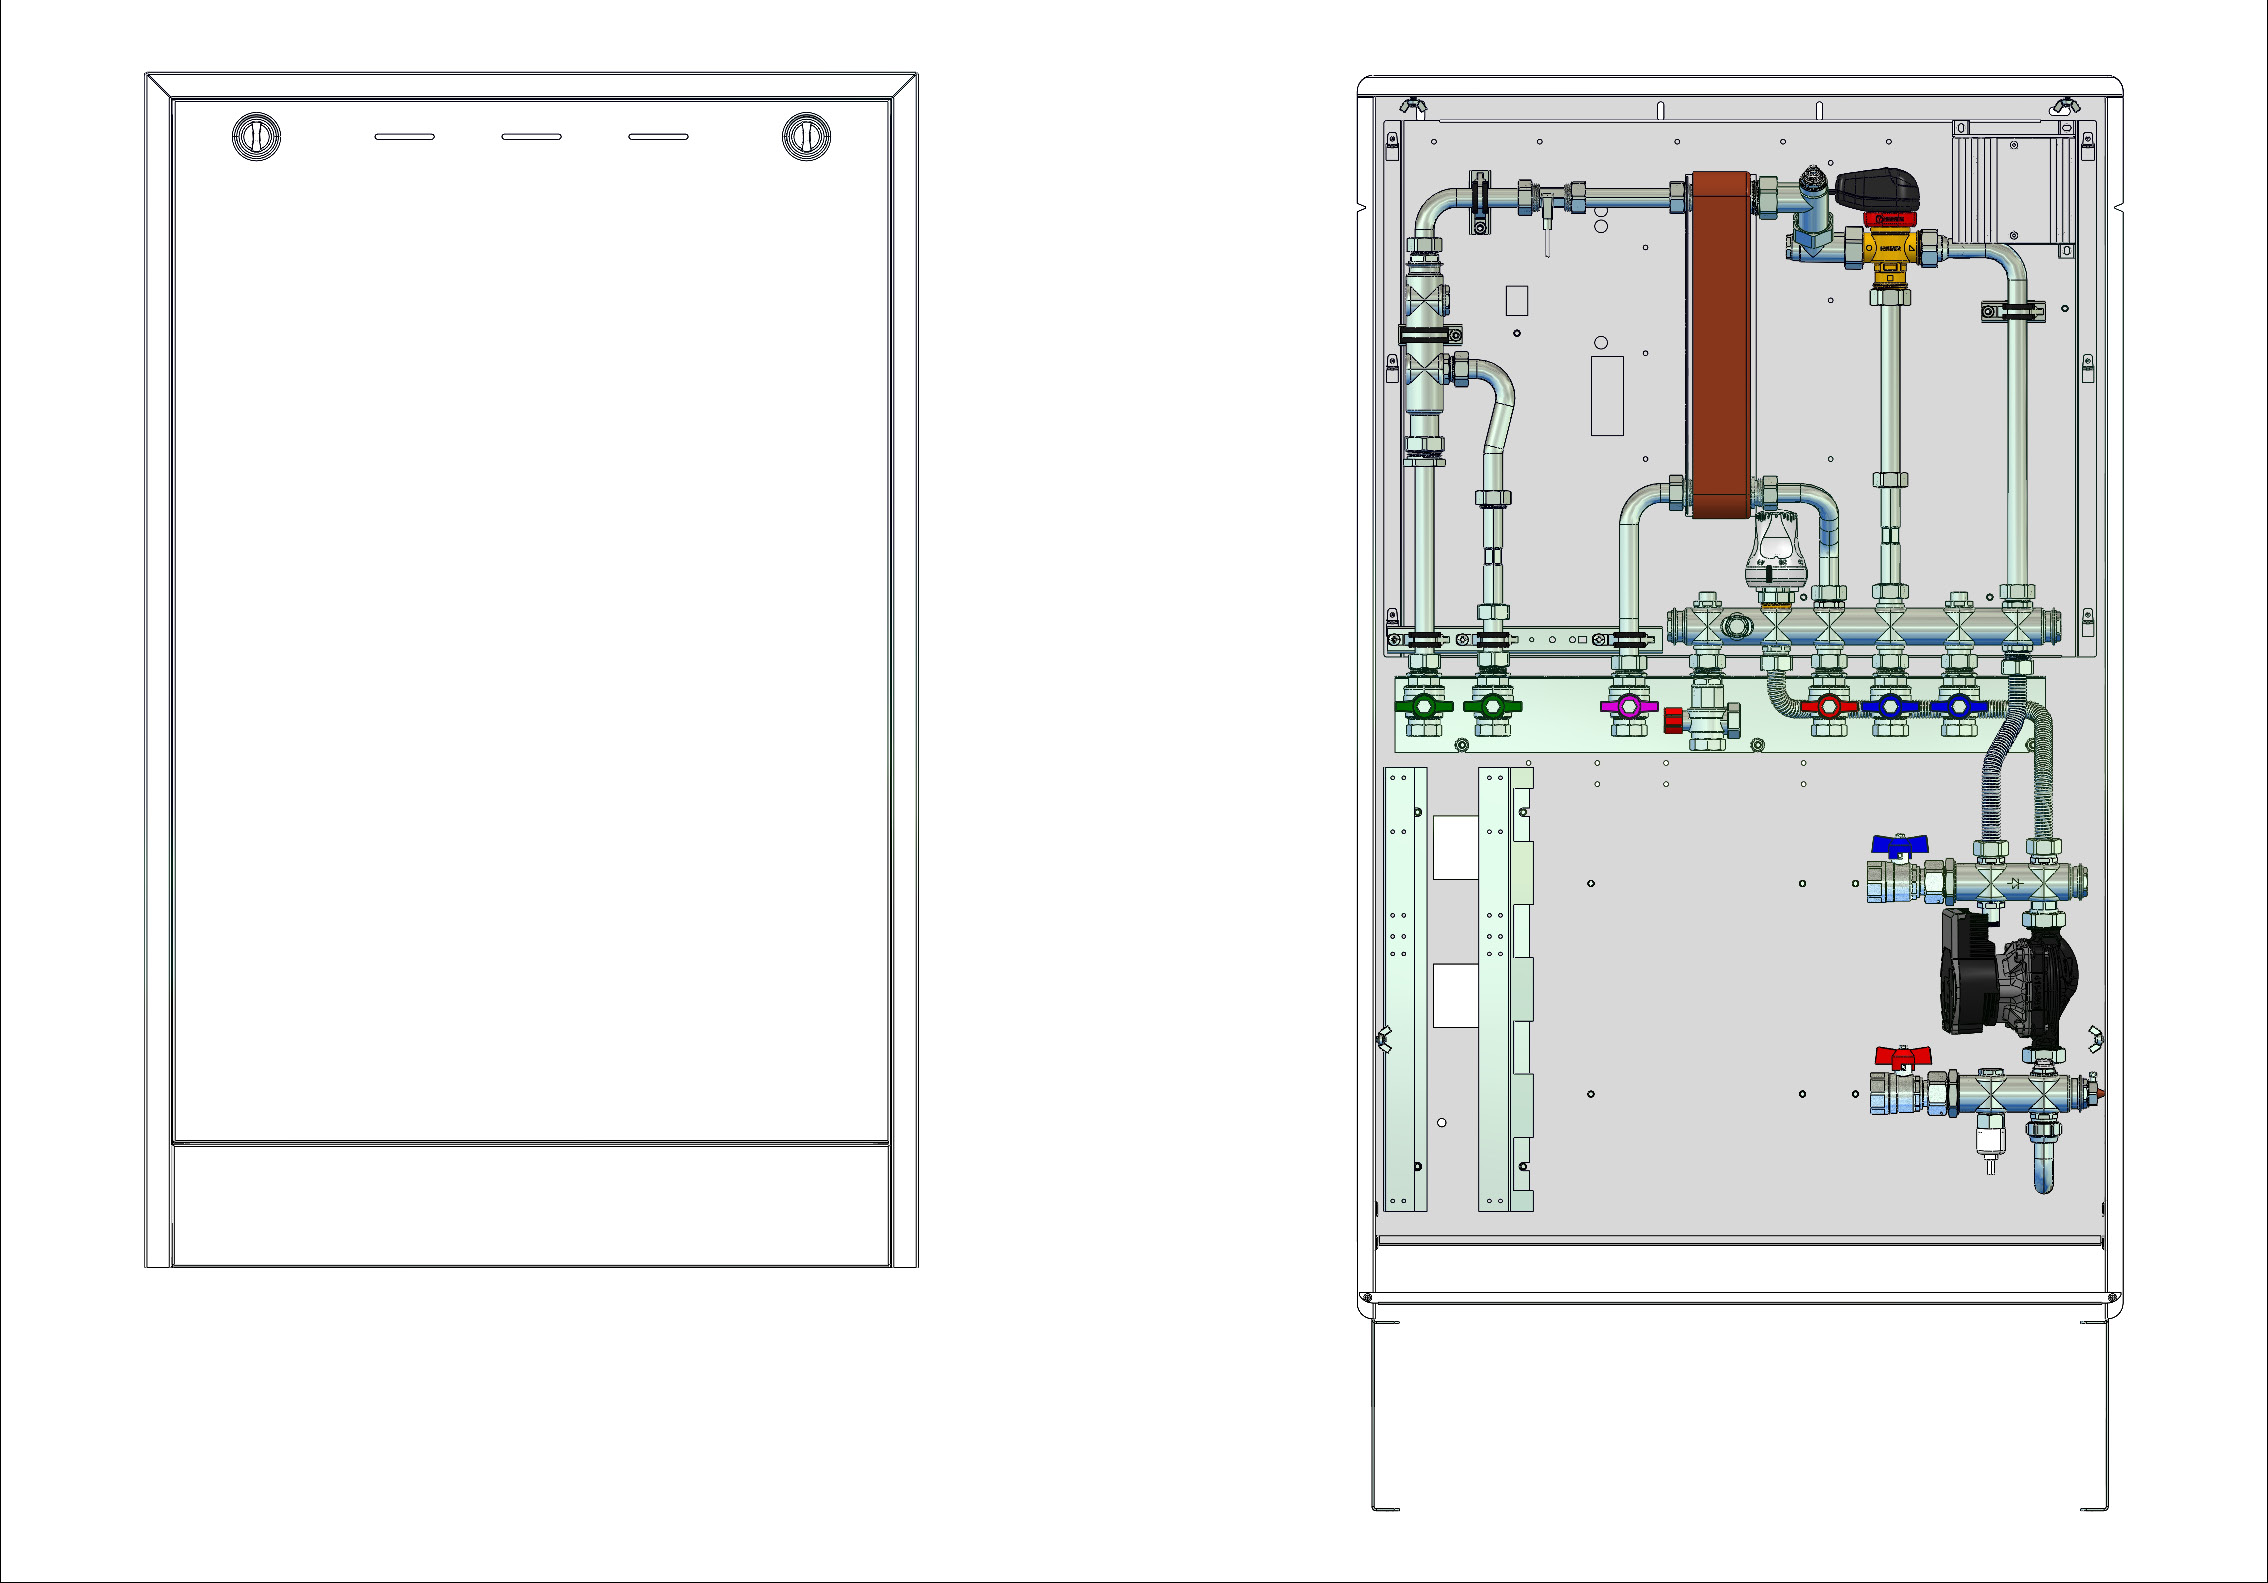The width and height of the screenshot is (2268, 1583).
Task: Click the leftmost green-handled ball valve
Action: click(x=1423, y=706)
